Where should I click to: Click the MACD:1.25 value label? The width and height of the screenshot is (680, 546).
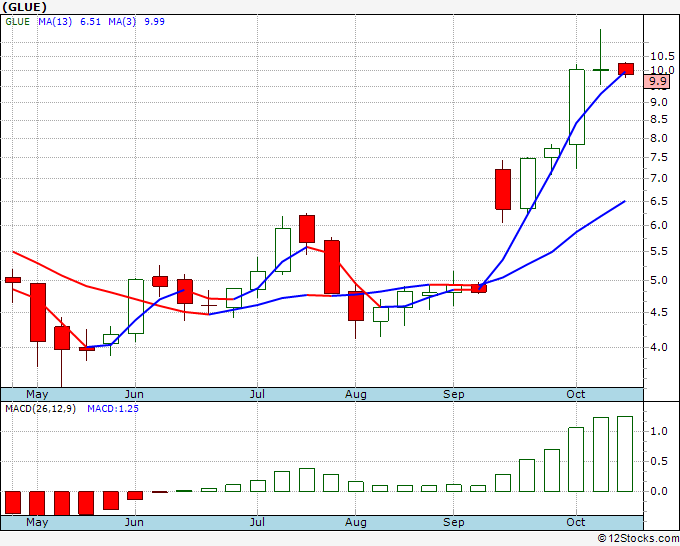(111, 409)
